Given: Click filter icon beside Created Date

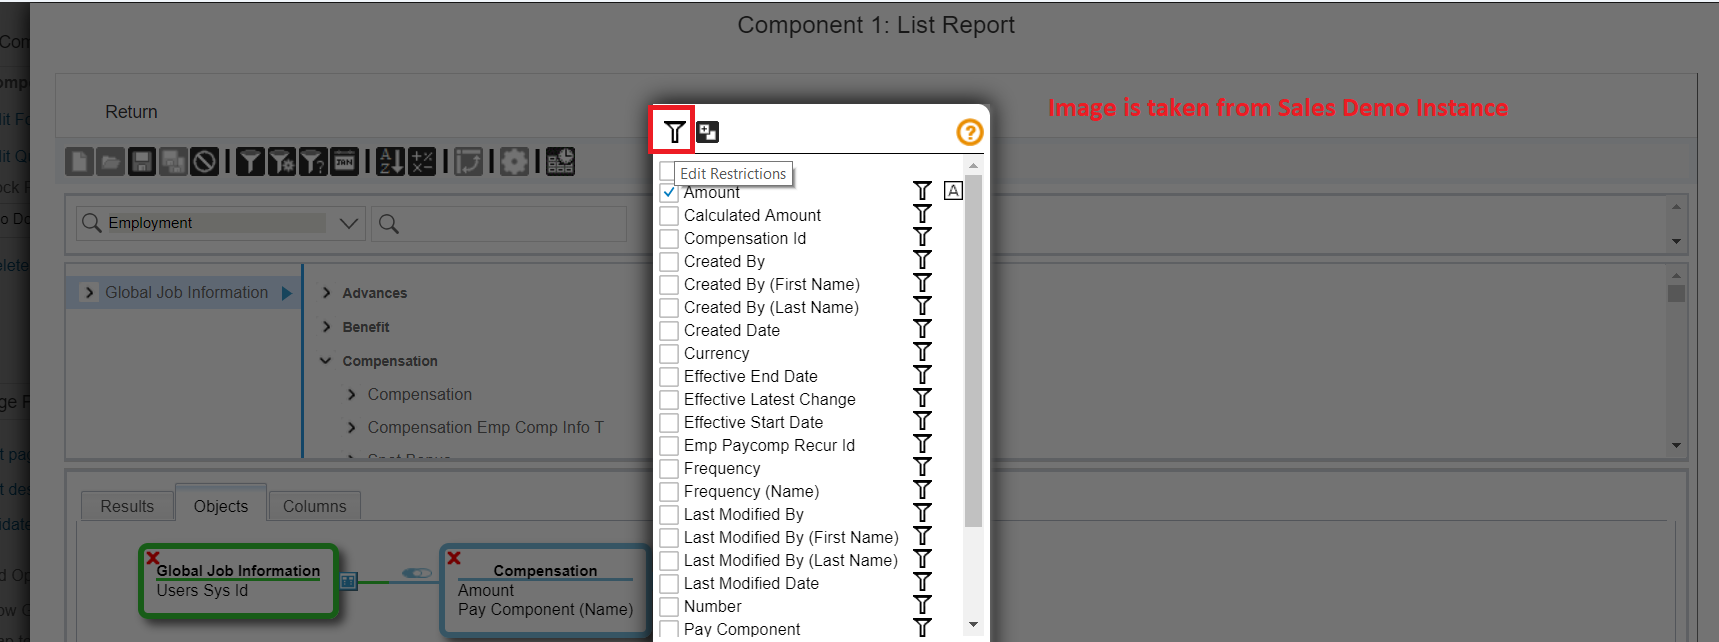Looking at the screenshot, I should pyautogui.click(x=922, y=329).
